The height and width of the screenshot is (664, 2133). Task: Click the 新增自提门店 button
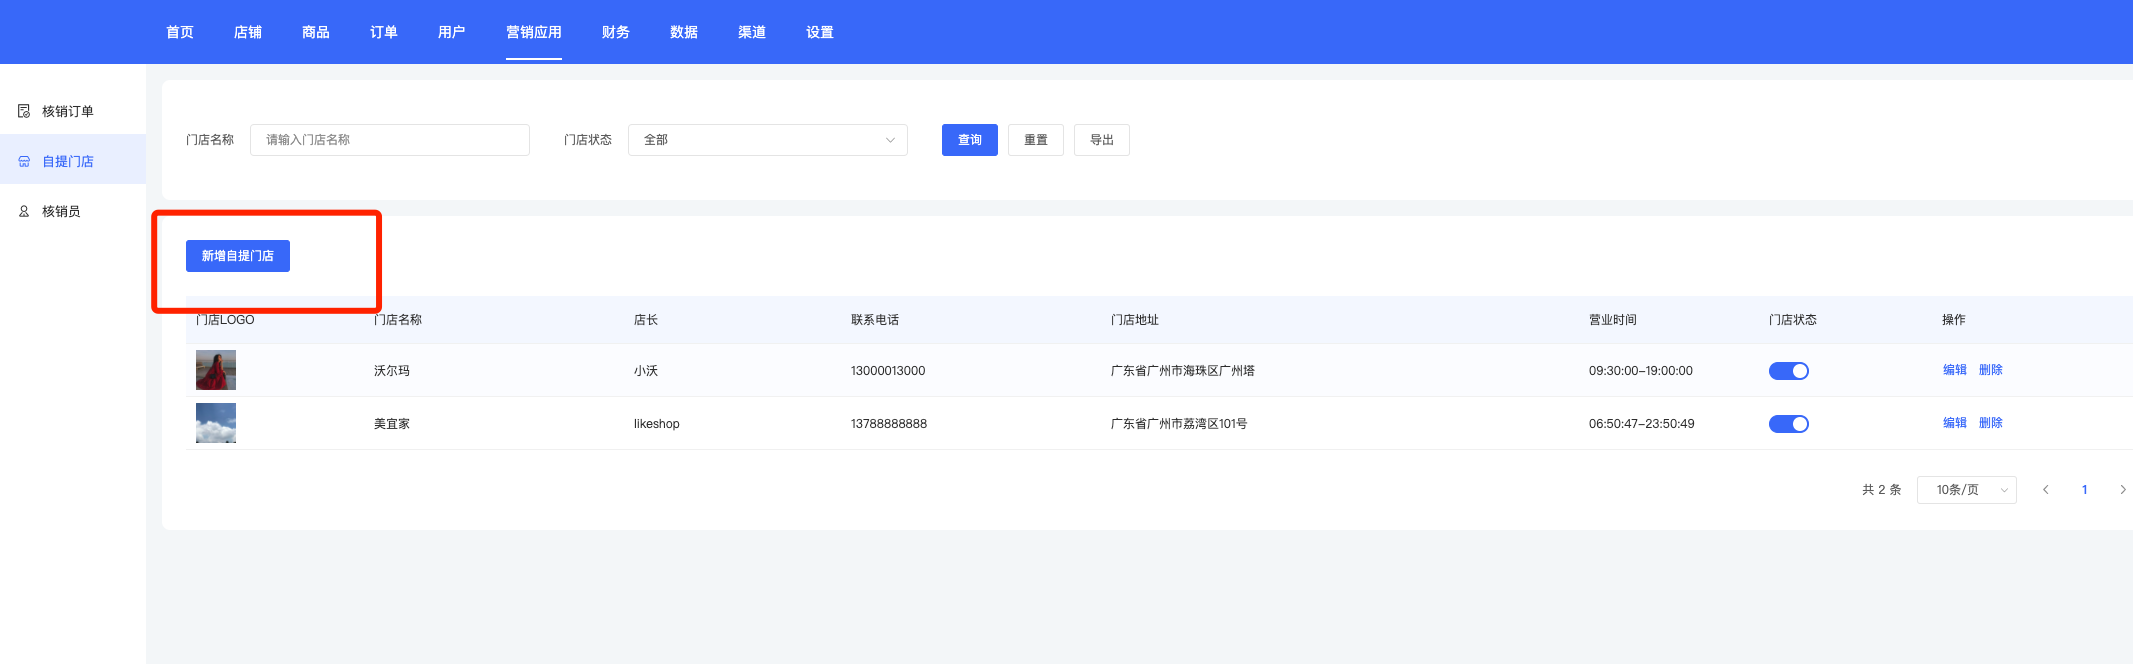point(238,256)
